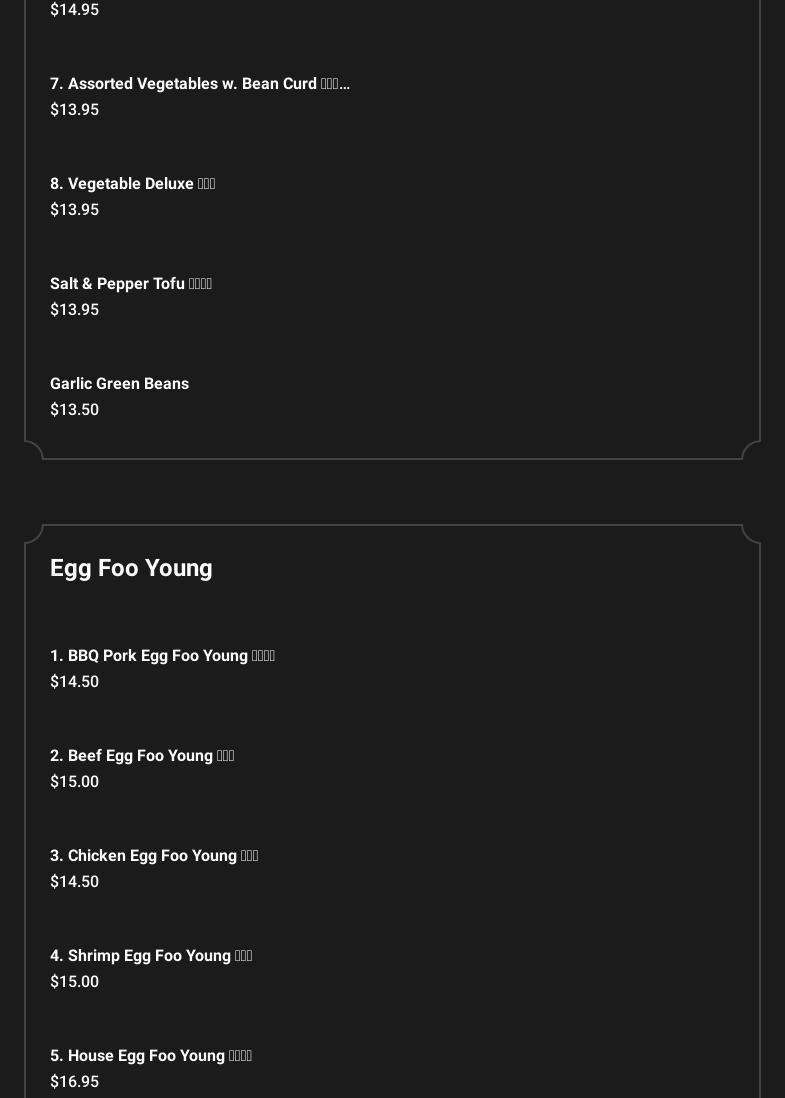Click the $14.95 price at the top
This screenshot has width=785, height=1098.
[74, 10]
